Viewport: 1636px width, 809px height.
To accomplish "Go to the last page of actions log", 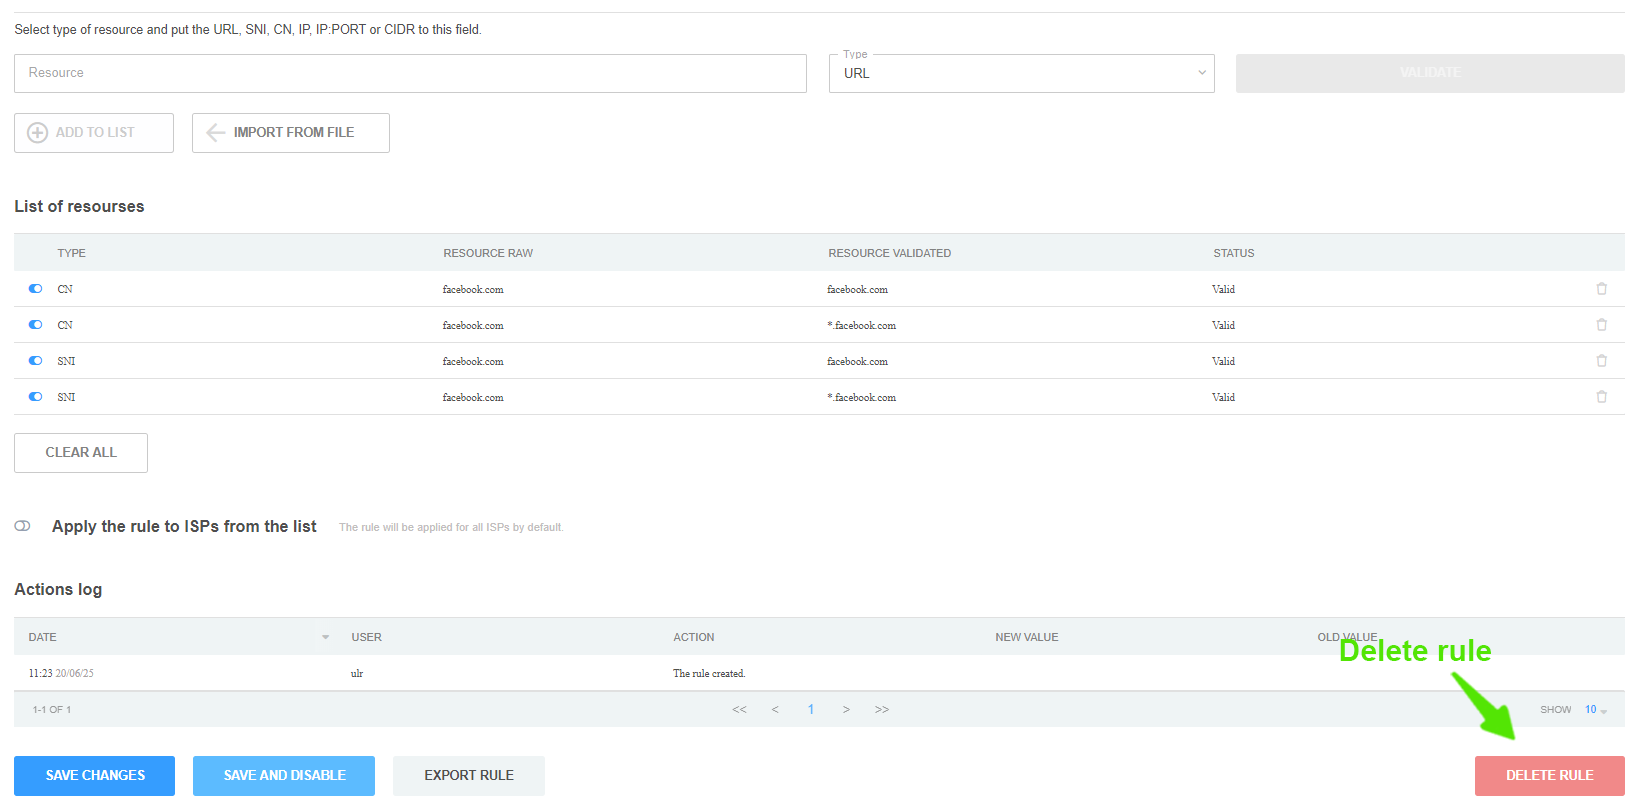I will pos(881,710).
